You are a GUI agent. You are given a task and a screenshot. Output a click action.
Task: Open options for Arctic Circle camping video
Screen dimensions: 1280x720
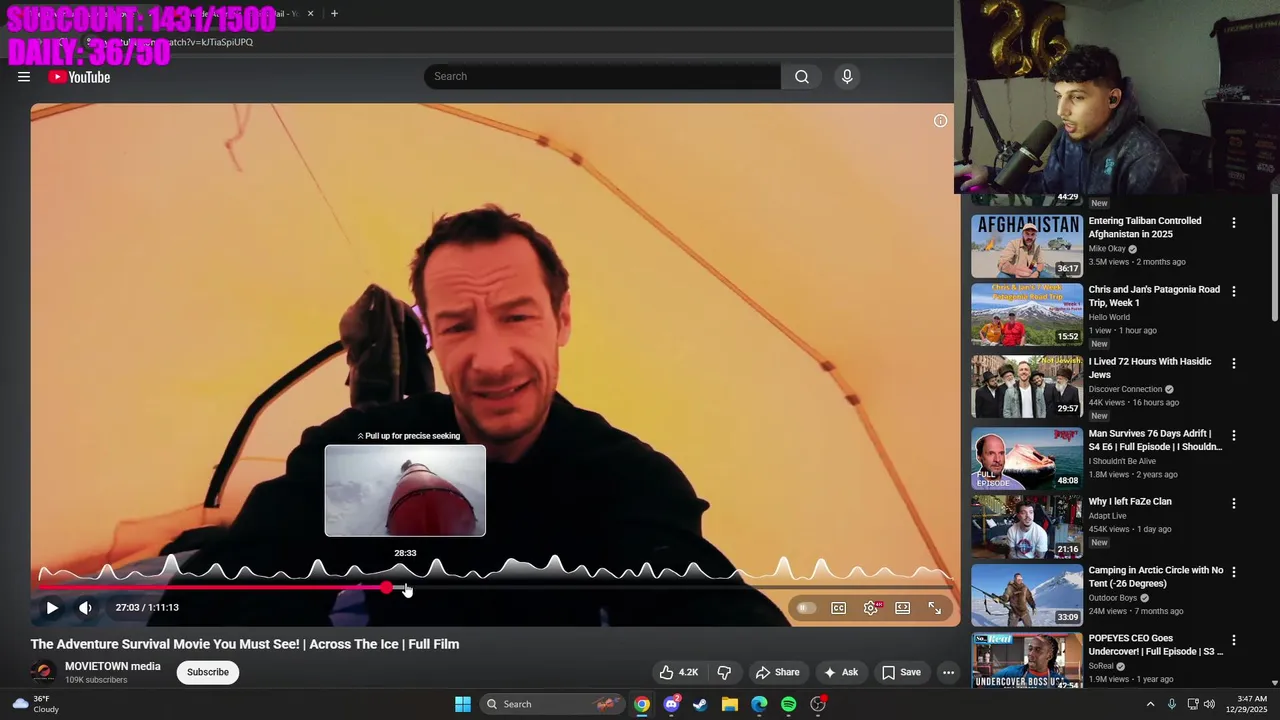(x=1233, y=572)
